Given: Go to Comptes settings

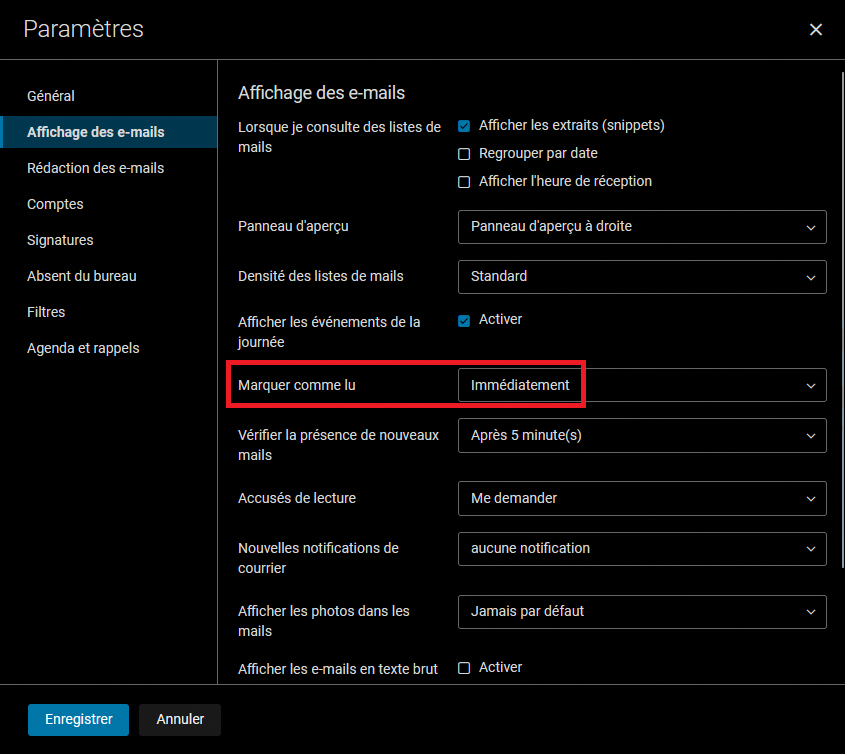Looking at the screenshot, I should click(55, 204).
